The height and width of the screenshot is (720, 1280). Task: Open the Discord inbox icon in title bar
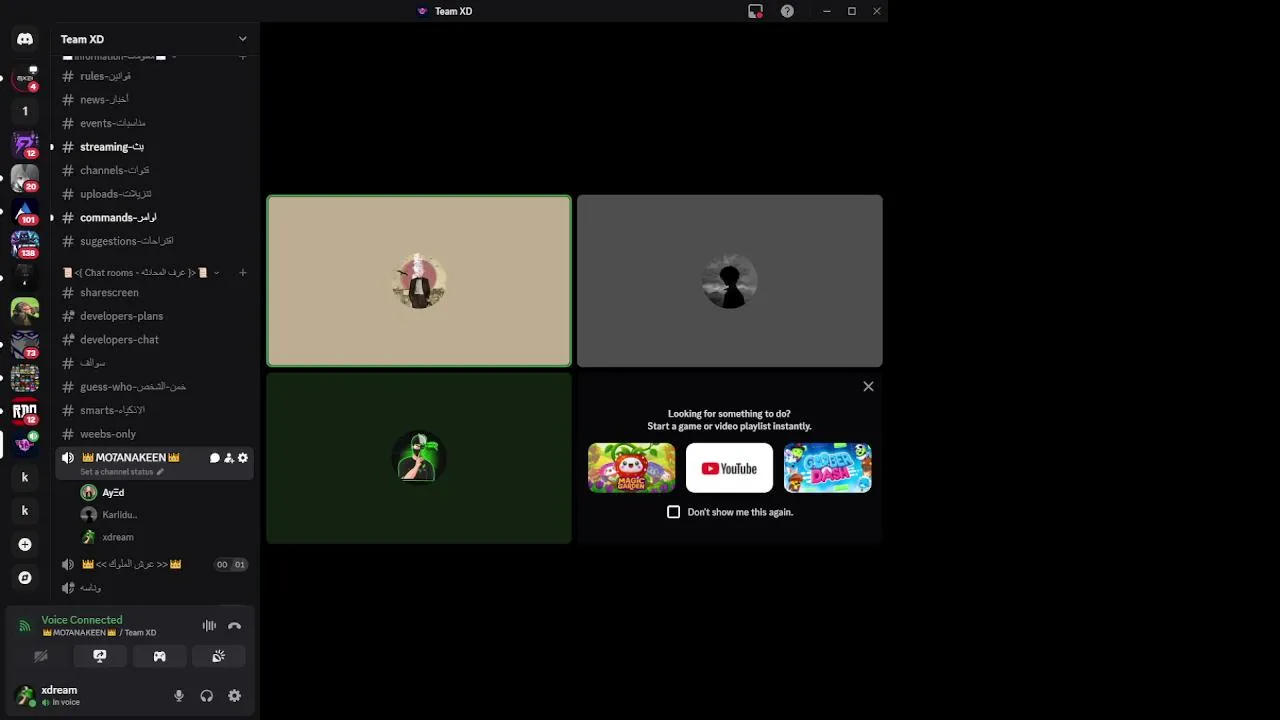(755, 11)
